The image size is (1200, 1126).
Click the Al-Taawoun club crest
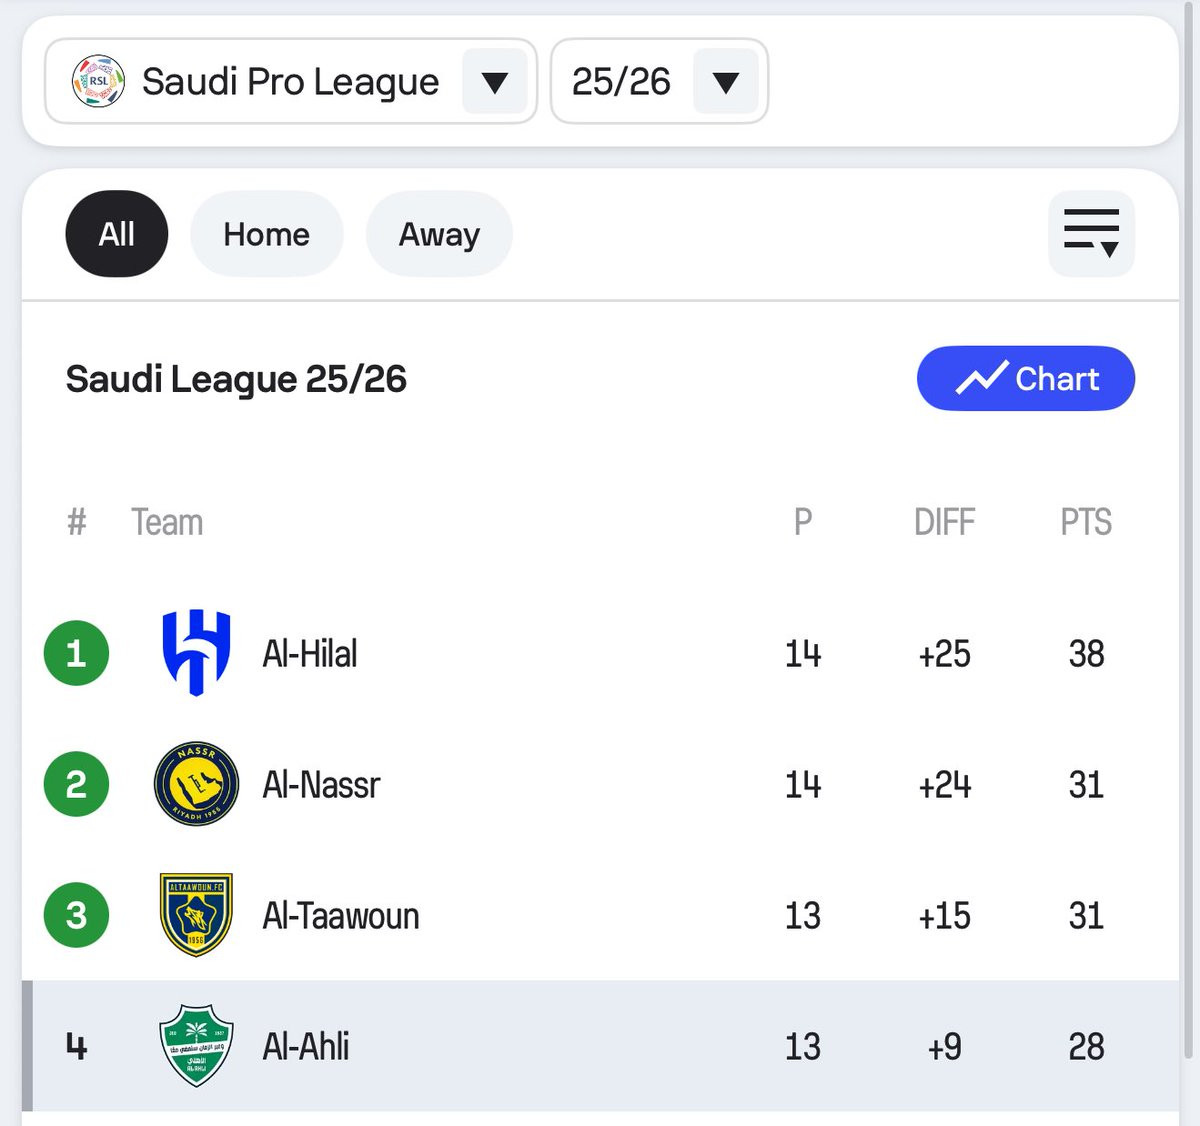tap(196, 915)
